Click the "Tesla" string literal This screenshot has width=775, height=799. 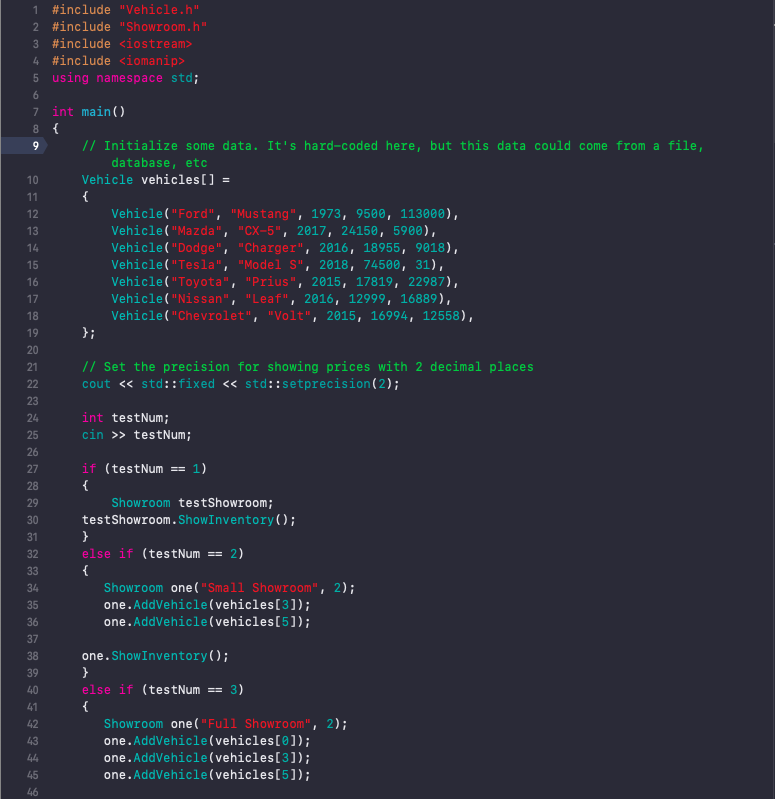(x=196, y=265)
